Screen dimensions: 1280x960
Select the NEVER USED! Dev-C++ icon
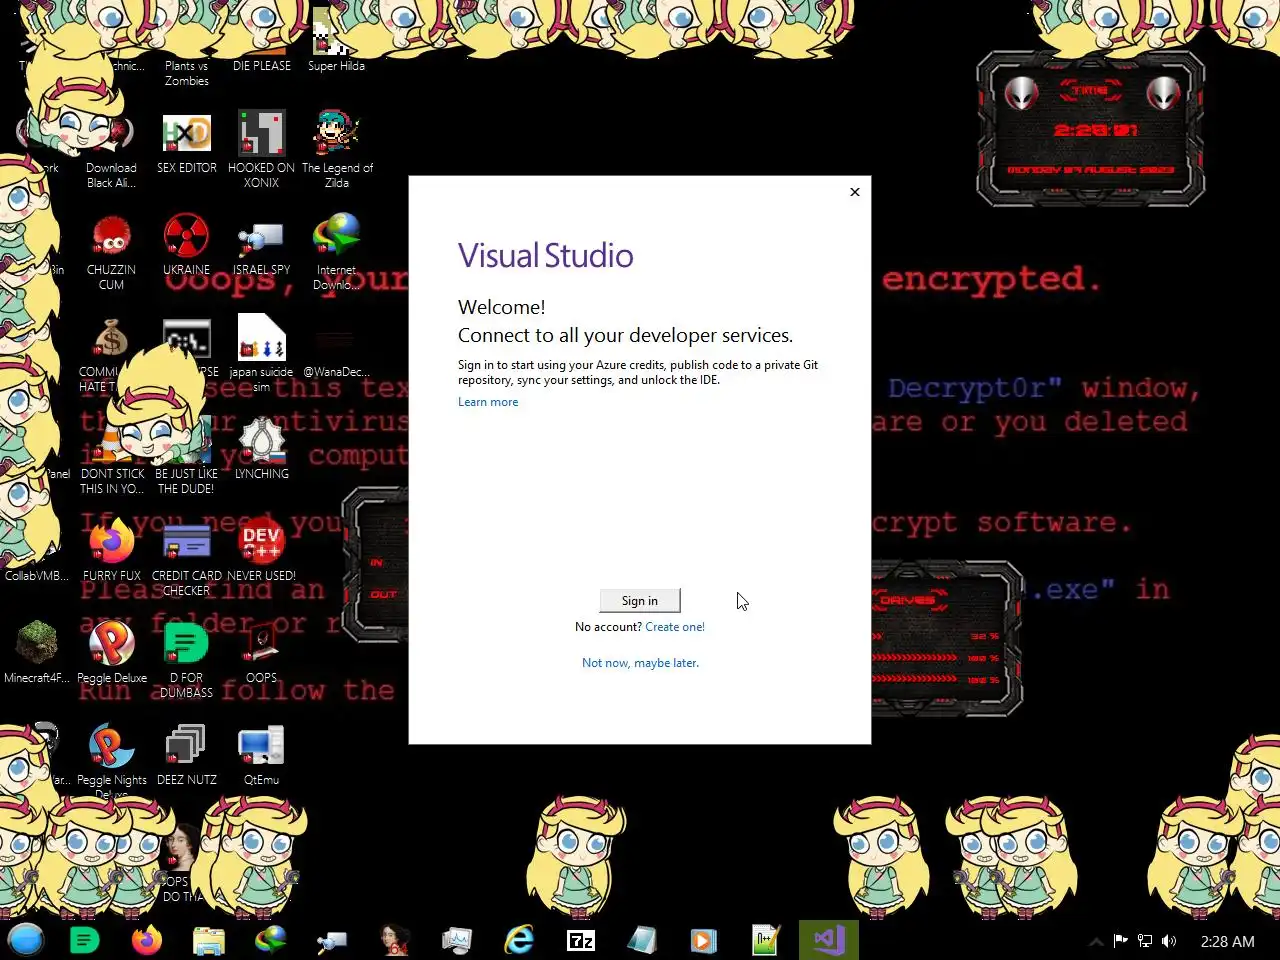coord(261,550)
